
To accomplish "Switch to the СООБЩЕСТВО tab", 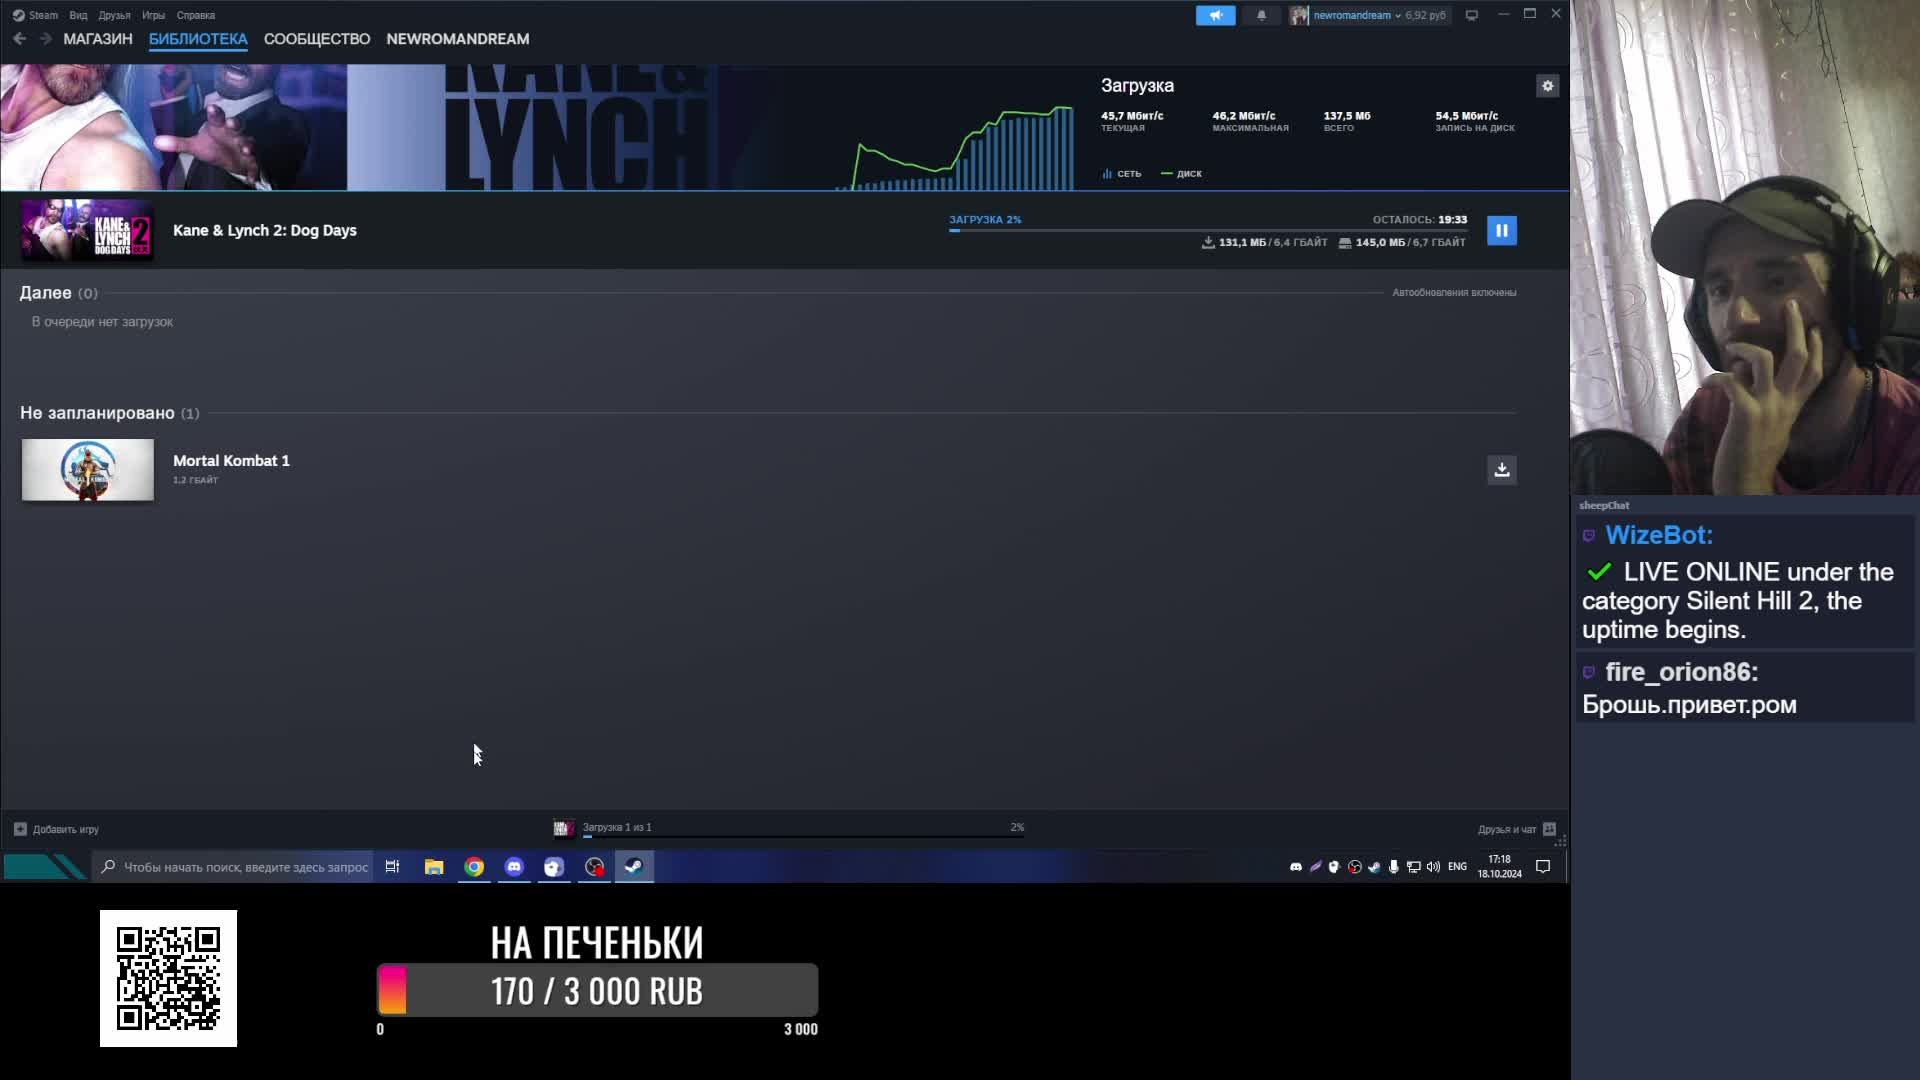I will 316,39.
